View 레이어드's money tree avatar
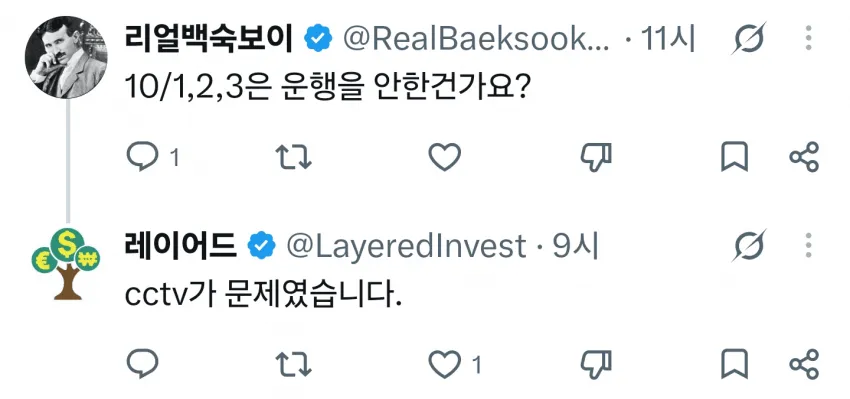 pos(66,265)
